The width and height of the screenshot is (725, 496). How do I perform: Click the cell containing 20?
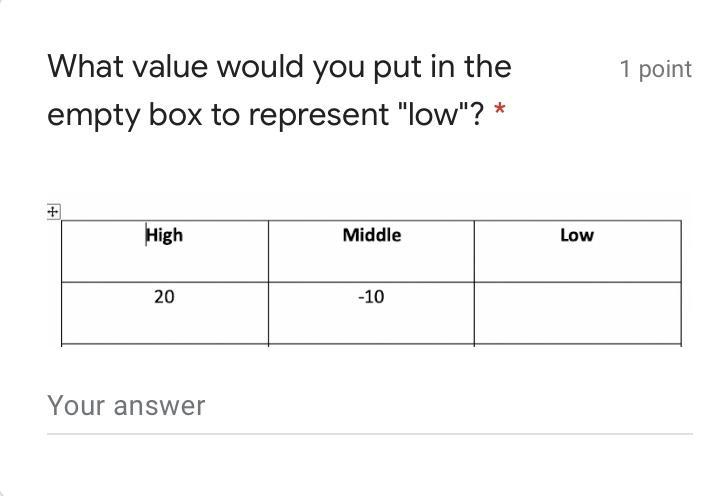(x=165, y=313)
